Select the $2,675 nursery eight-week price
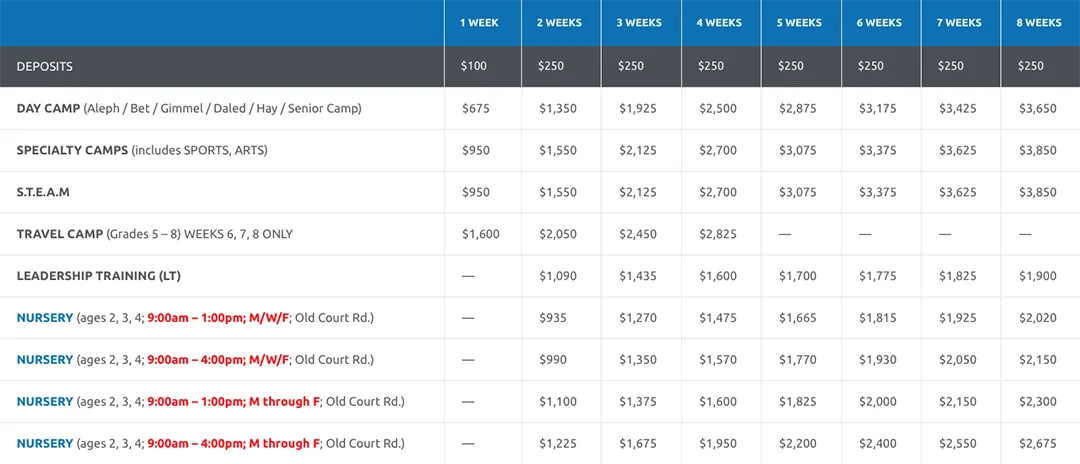This screenshot has width=1080, height=464. 1037,443
